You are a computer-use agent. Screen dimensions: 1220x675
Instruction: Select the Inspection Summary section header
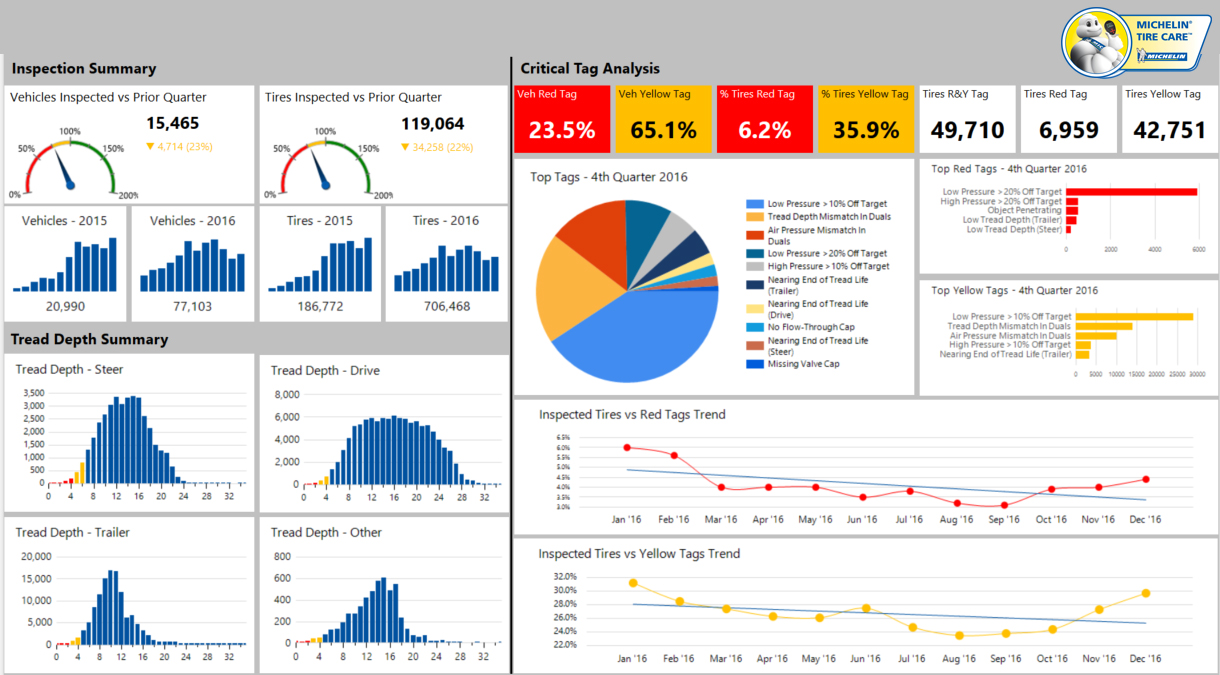(82, 69)
